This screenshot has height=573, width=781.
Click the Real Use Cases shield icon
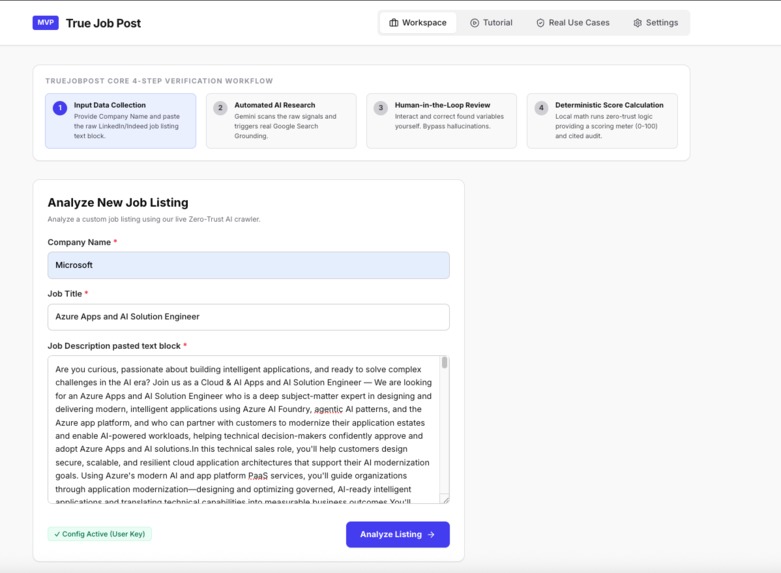click(540, 23)
